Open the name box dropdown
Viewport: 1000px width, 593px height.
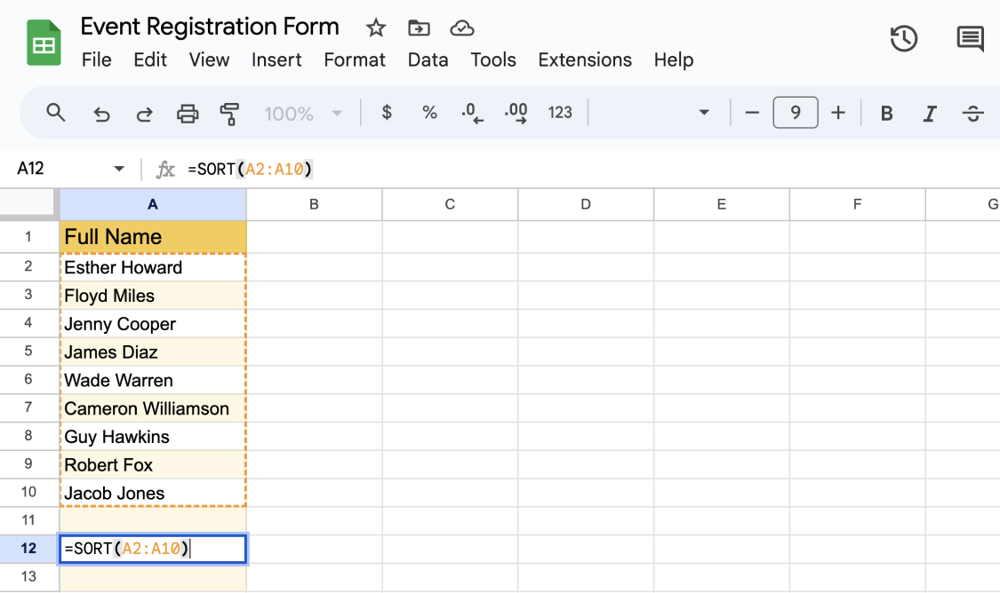[119, 169]
